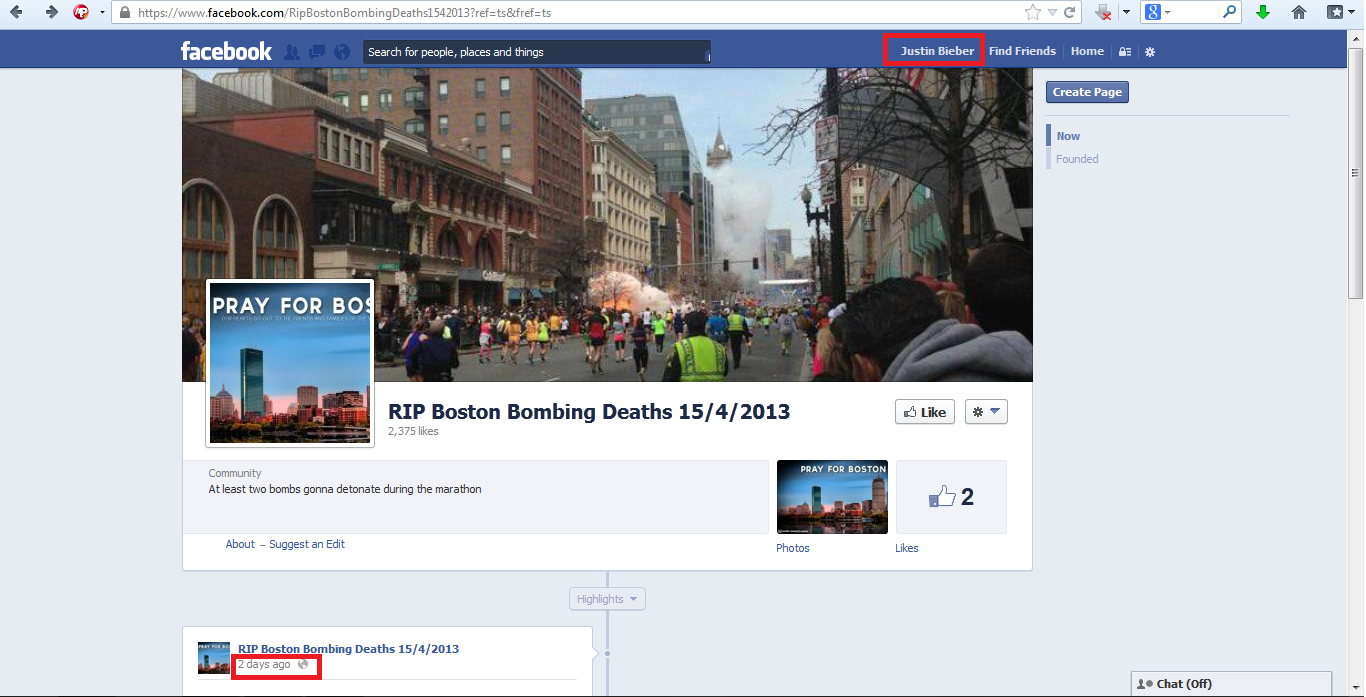This screenshot has height=697, width=1366.
Task: Go forward with the browser forward arrow
Action: [x=52, y=13]
